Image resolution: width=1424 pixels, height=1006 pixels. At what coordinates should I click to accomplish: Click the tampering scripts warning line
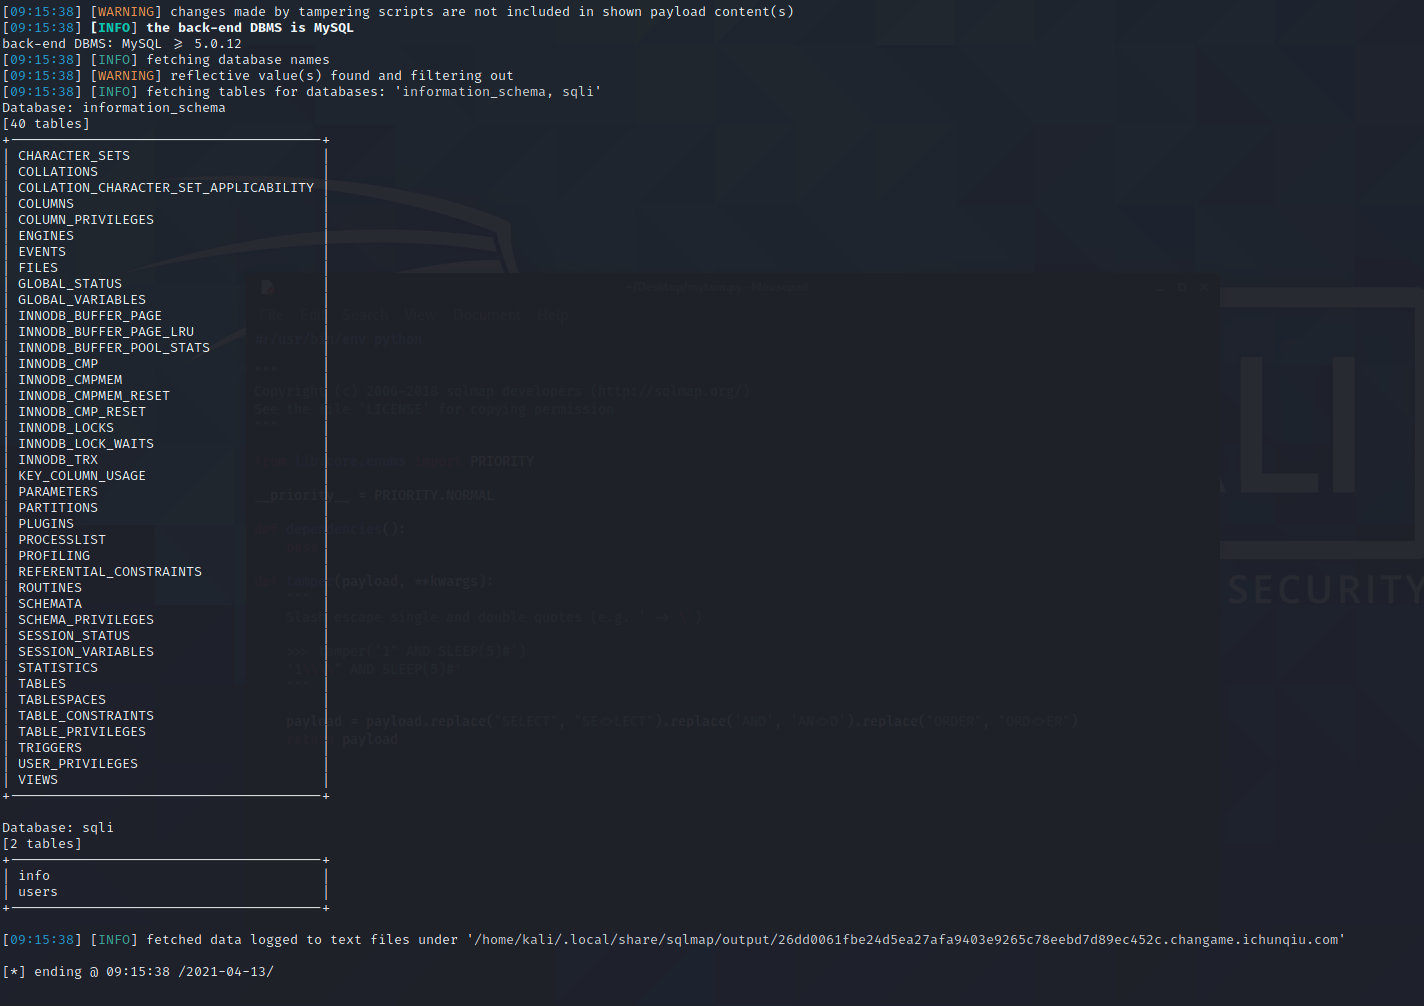(x=398, y=12)
